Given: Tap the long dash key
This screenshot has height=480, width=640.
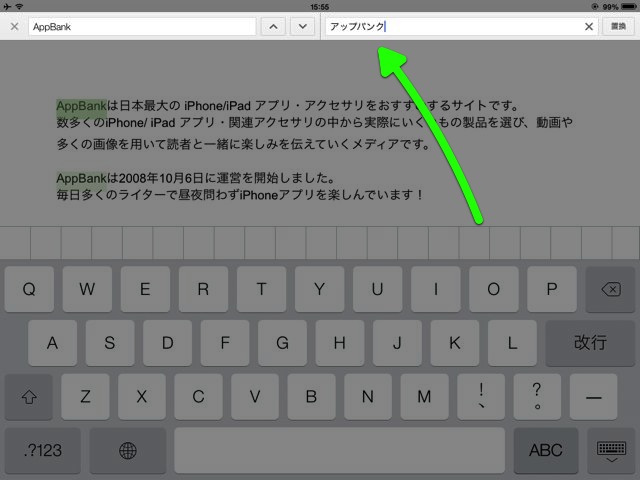Looking at the screenshot, I should tap(593, 397).
